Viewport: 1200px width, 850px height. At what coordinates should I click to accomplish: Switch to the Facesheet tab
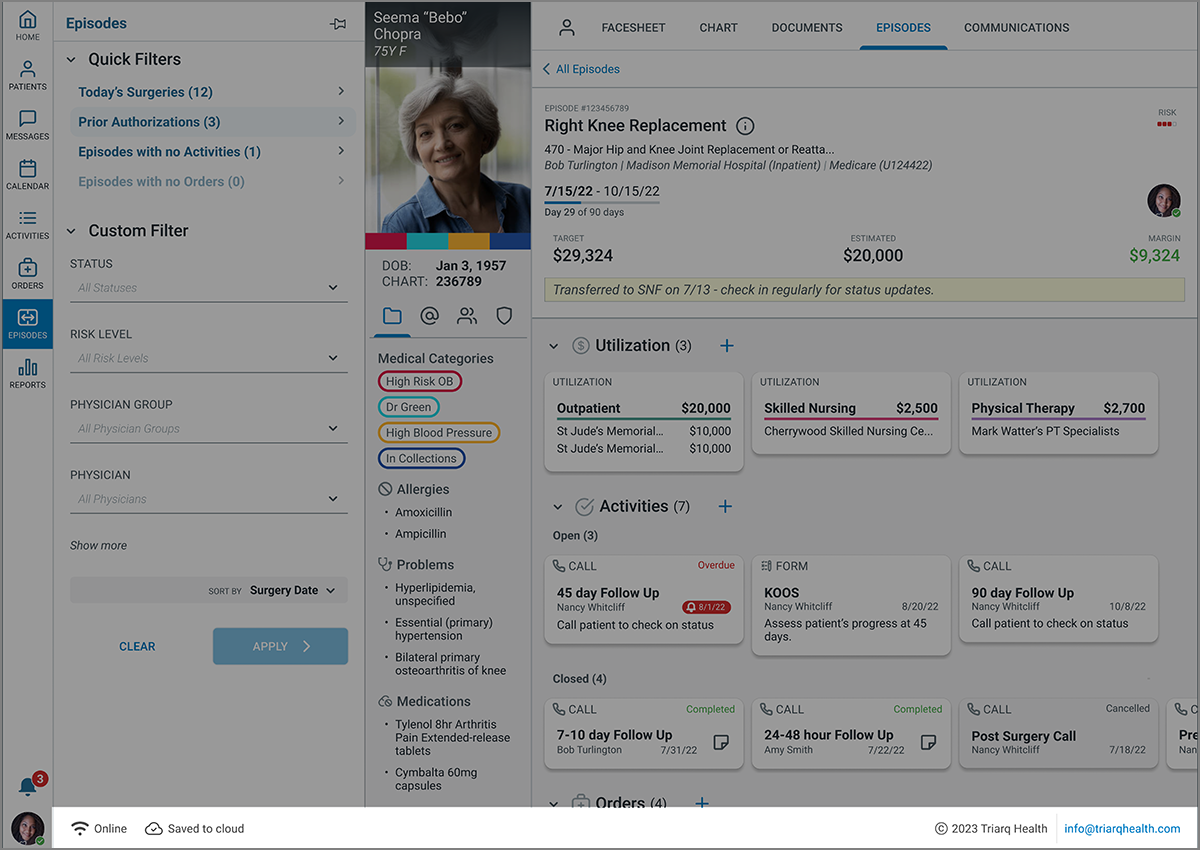point(633,28)
